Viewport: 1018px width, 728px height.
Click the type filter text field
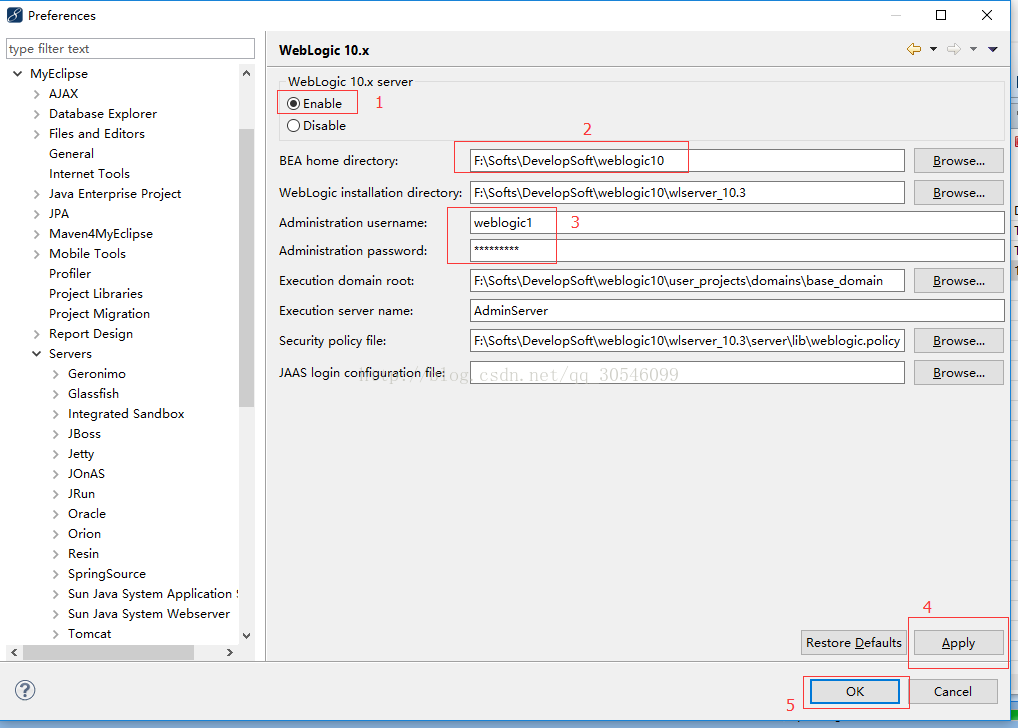pyautogui.click(x=130, y=49)
